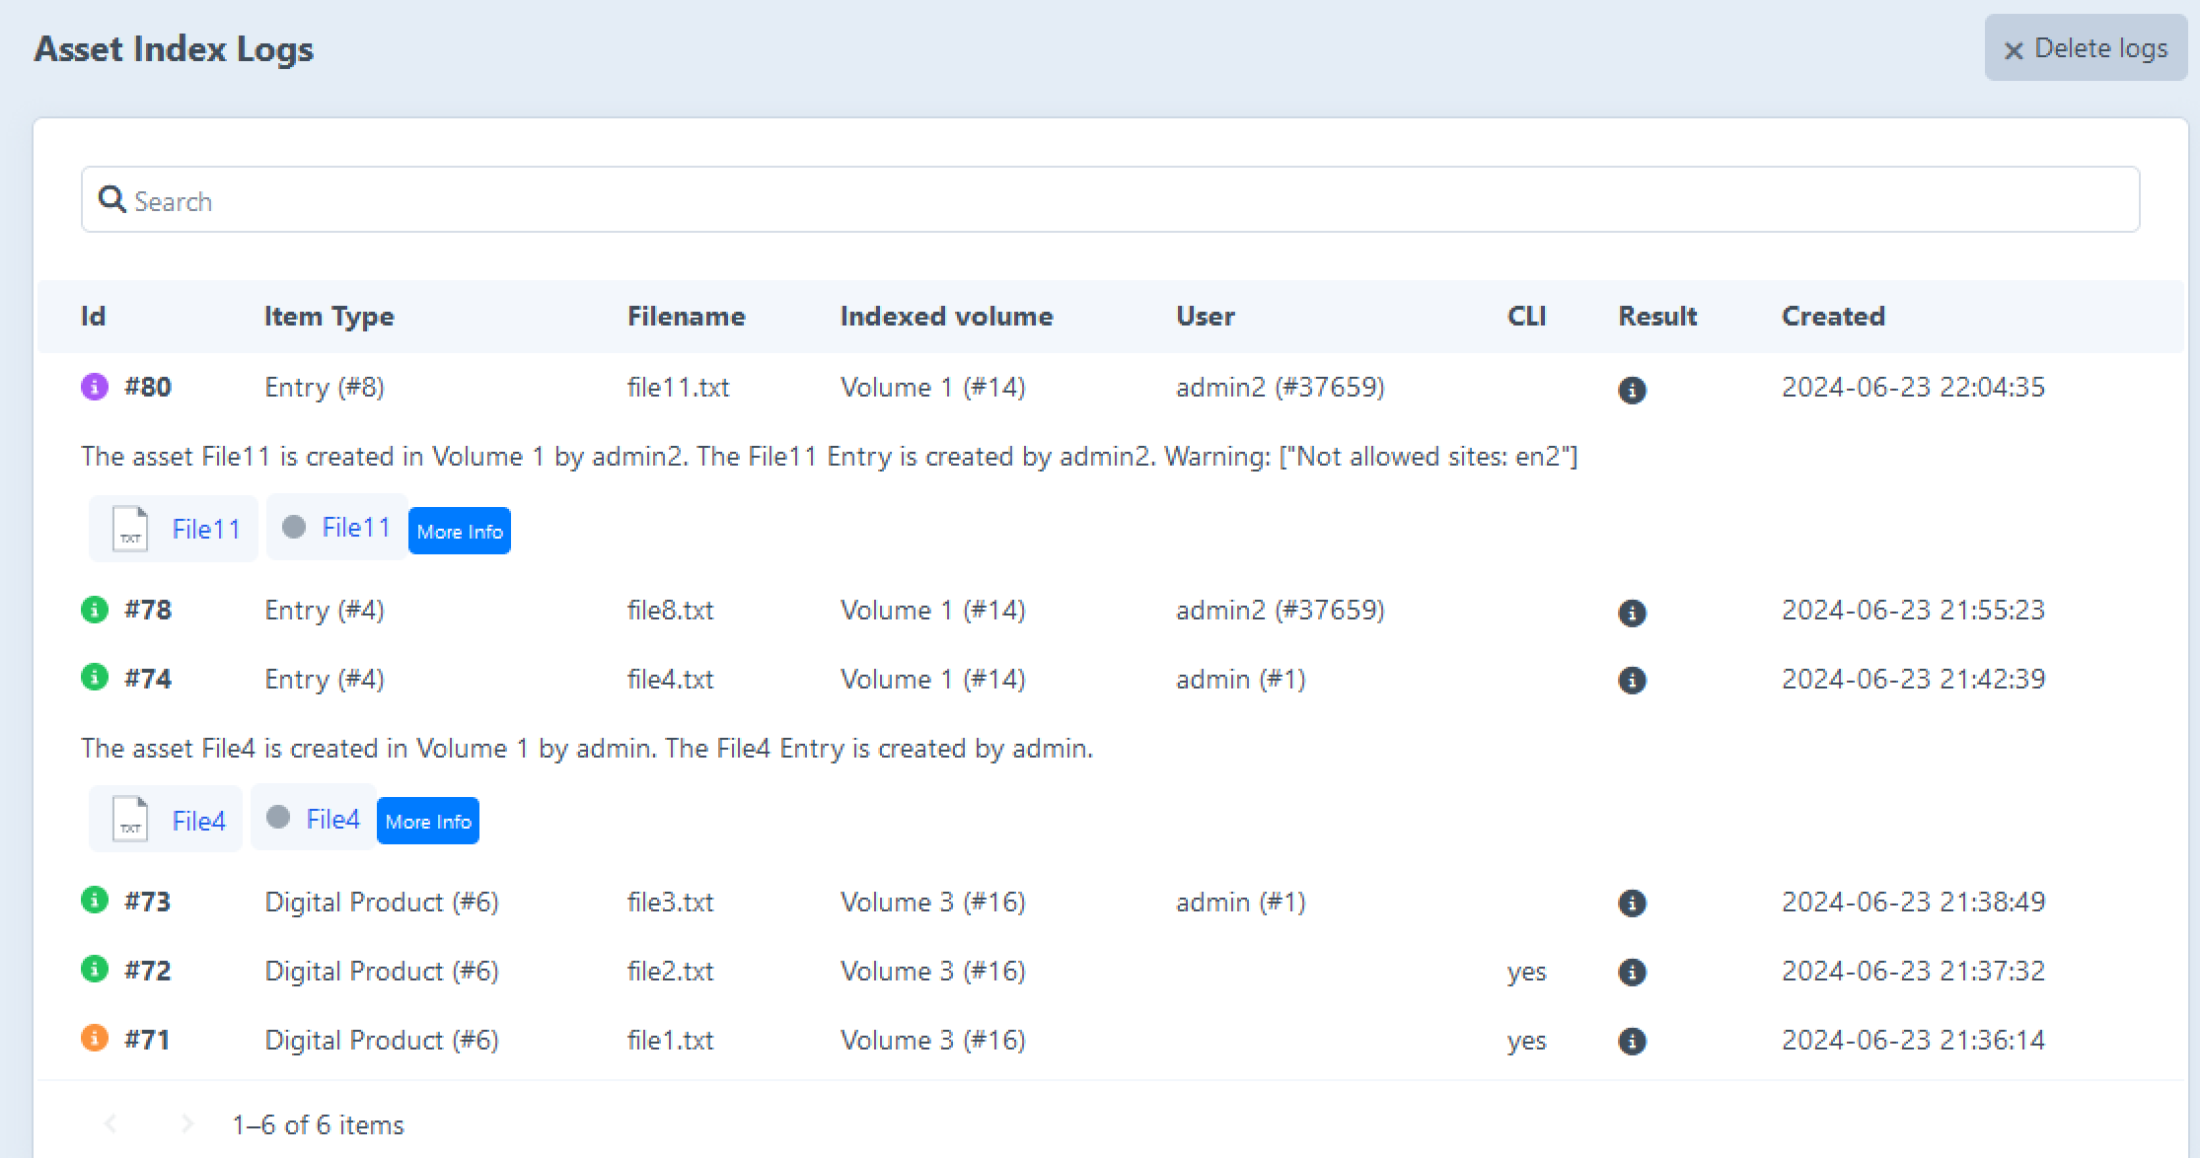Screen dimensions: 2200x1158
Task: Open the Result info icon for file1.txt
Action: pyautogui.click(x=1632, y=1041)
